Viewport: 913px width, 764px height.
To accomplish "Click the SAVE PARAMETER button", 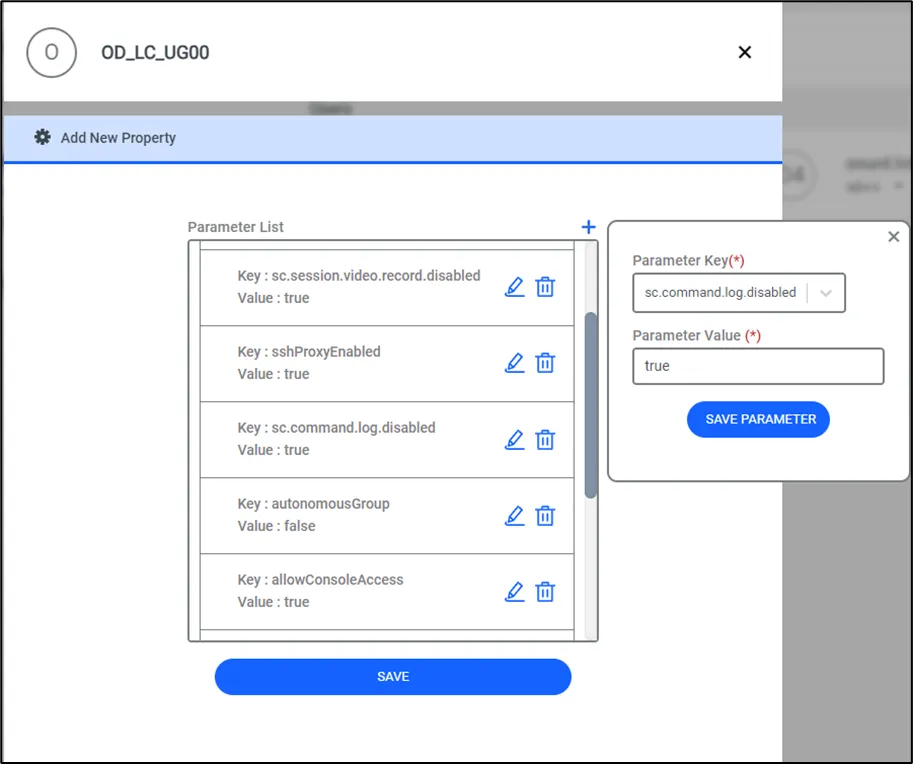I will coord(758,419).
